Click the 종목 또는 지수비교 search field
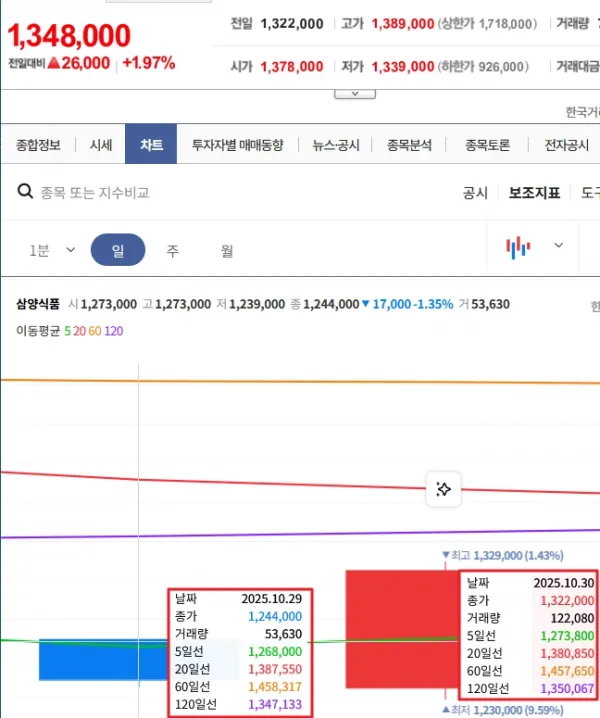This screenshot has height=718, width=600. [x=95, y=193]
